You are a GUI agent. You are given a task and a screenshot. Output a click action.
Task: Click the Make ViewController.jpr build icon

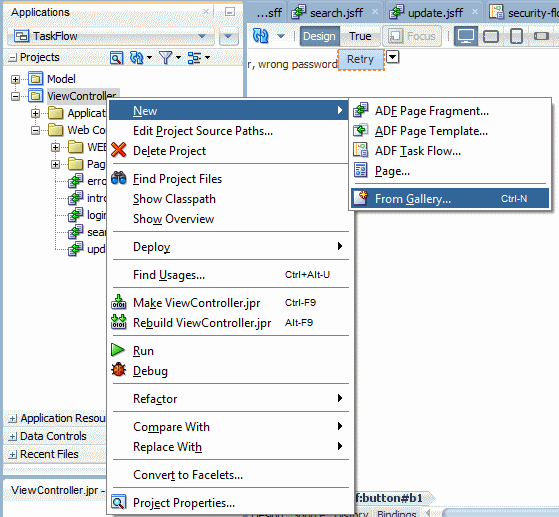coord(119,302)
